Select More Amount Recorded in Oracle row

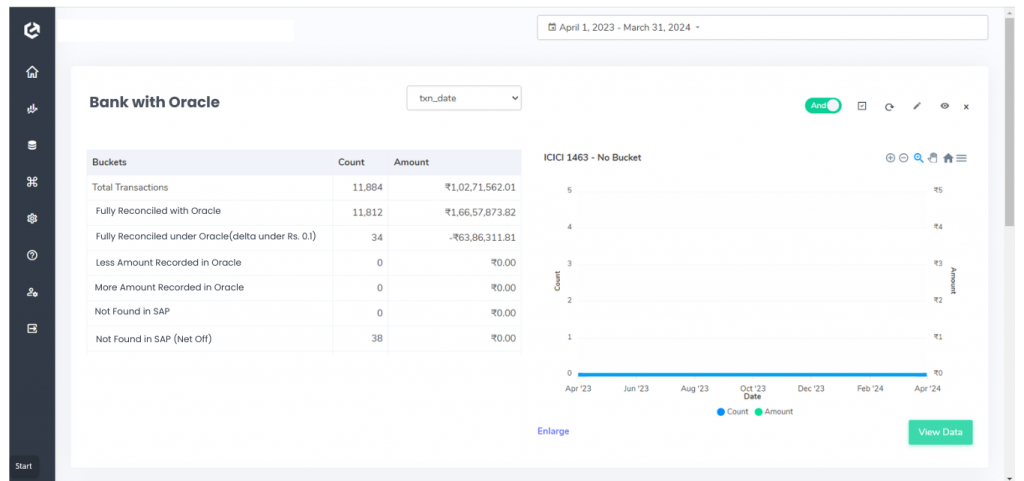click(304, 288)
